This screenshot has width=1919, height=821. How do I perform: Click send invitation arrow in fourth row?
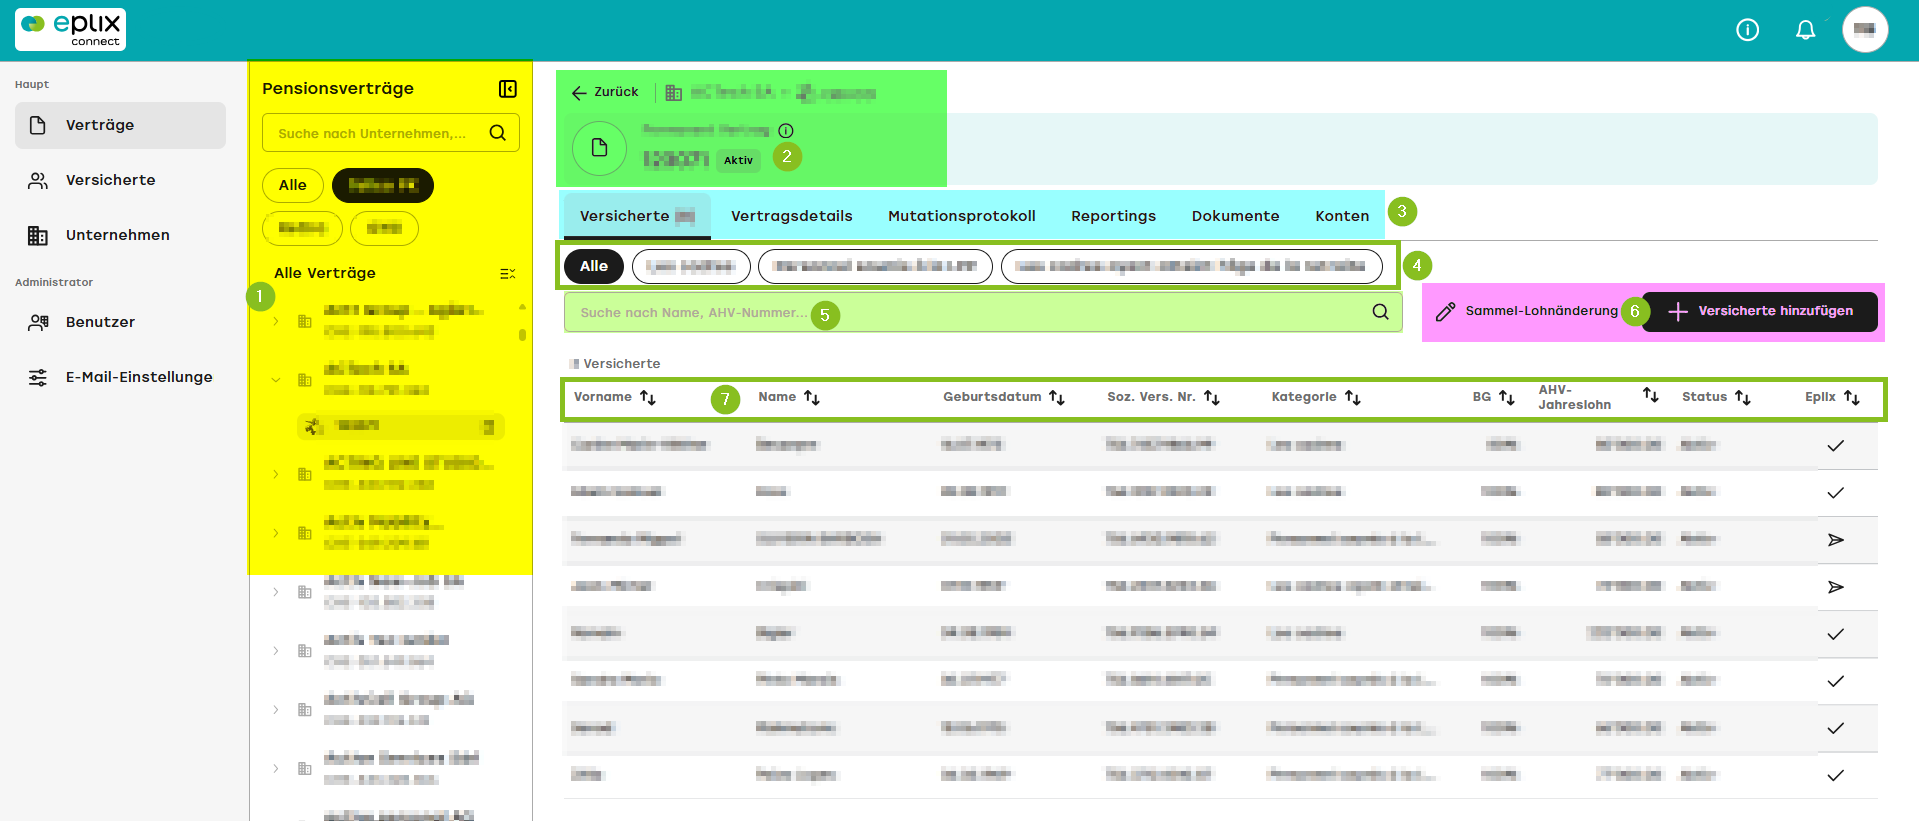point(1835,587)
